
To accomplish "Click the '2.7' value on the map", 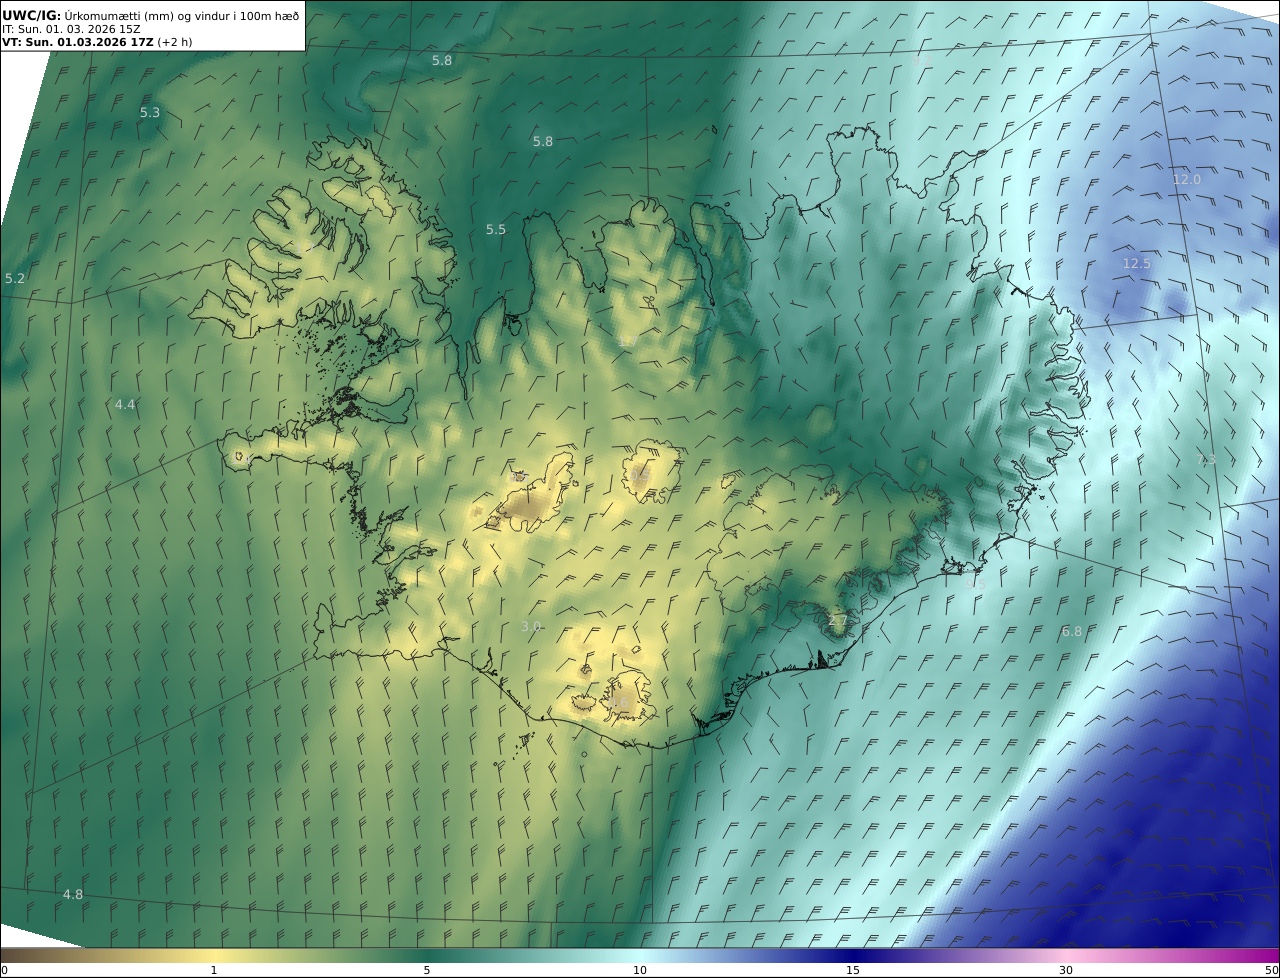I will coord(838,621).
